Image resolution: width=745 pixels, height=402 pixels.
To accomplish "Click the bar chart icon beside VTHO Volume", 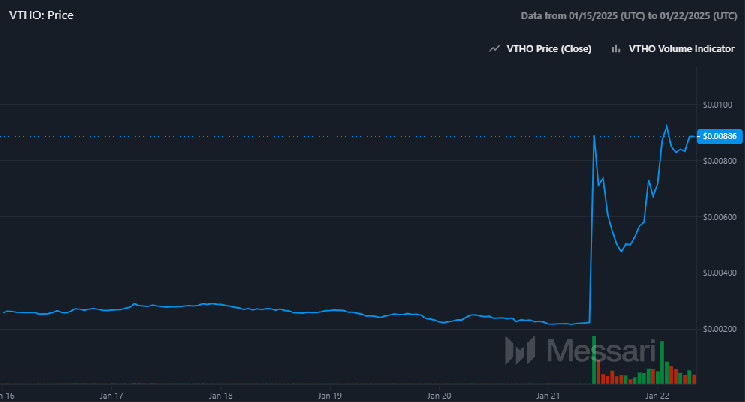I will (616, 48).
